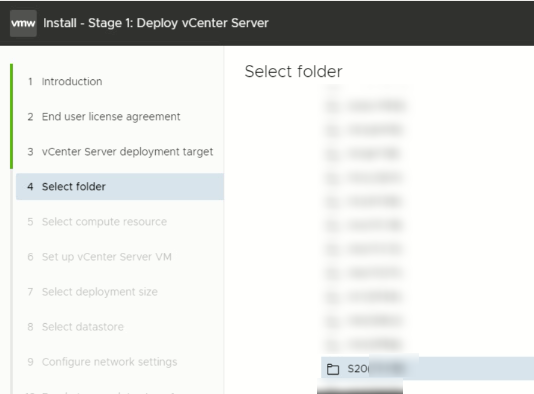This screenshot has height=394, width=534.
Task: Select step 4 Select folder in sidebar
Action: 120,187
